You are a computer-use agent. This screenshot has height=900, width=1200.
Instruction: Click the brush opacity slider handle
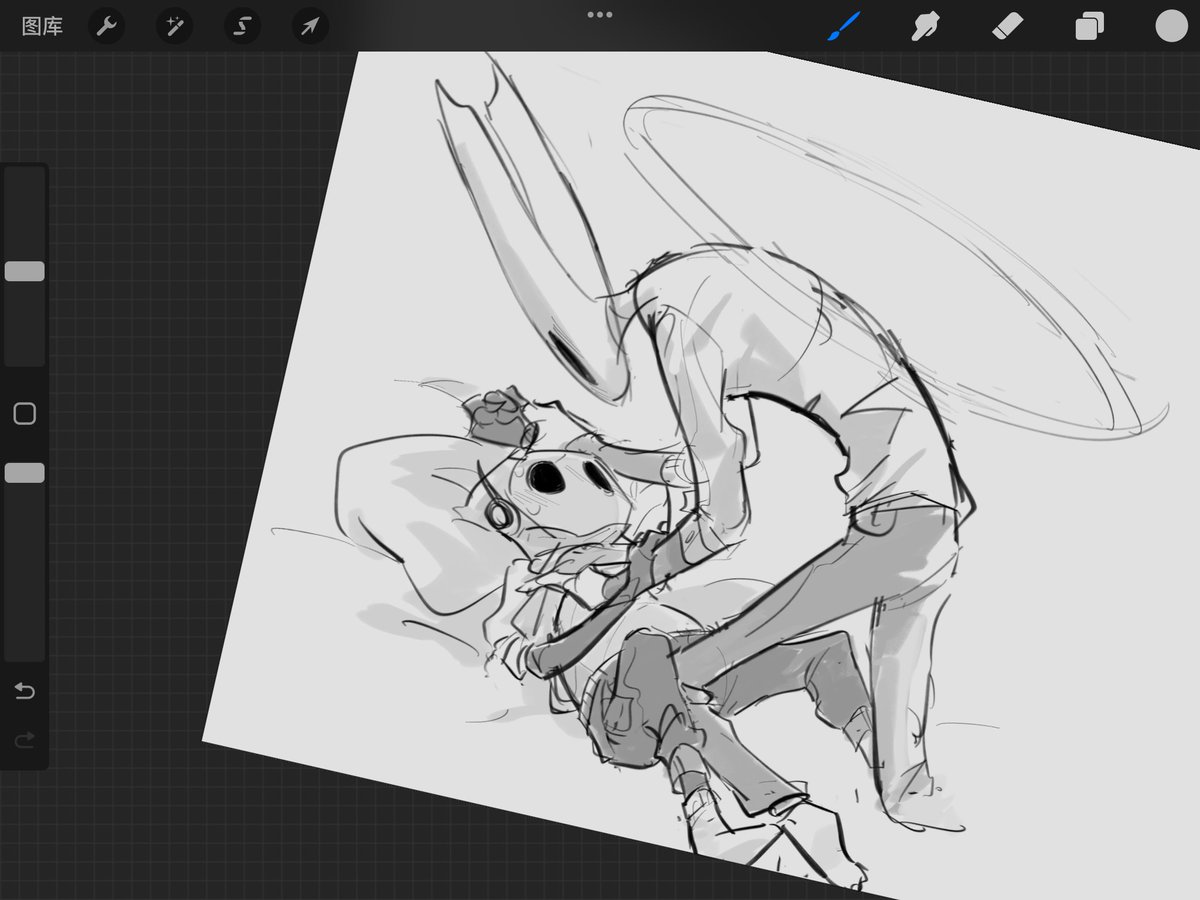[25, 473]
